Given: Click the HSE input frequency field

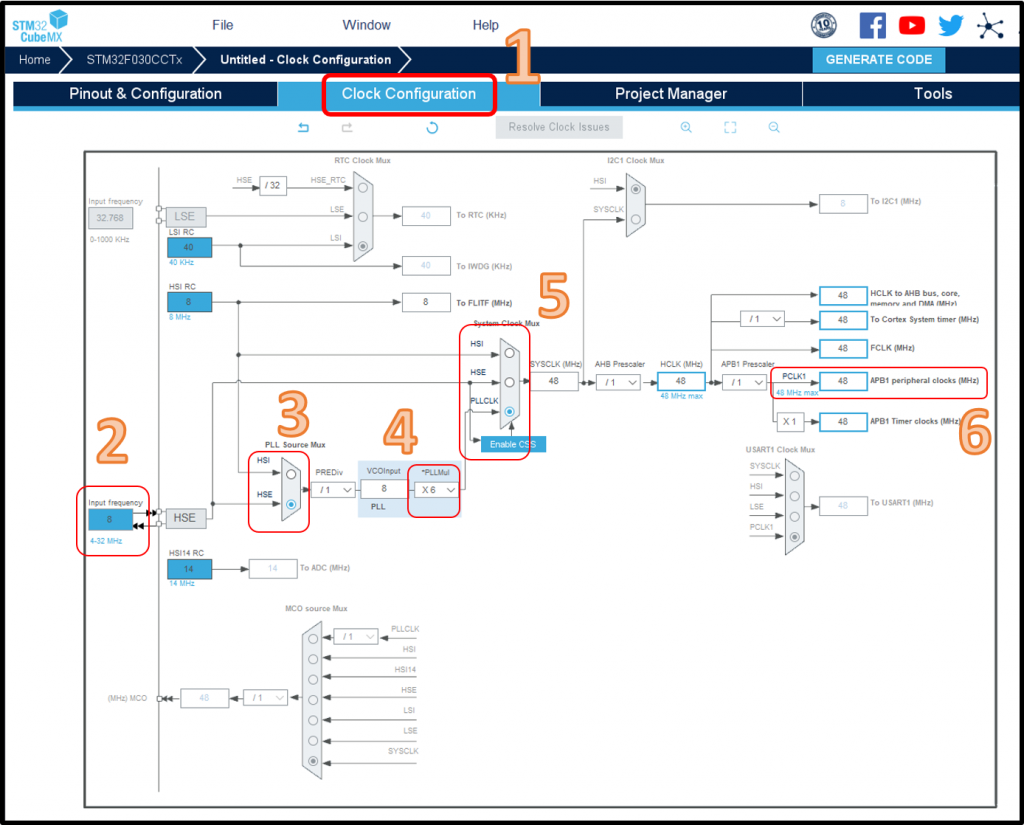Looking at the screenshot, I should (x=110, y=519).
